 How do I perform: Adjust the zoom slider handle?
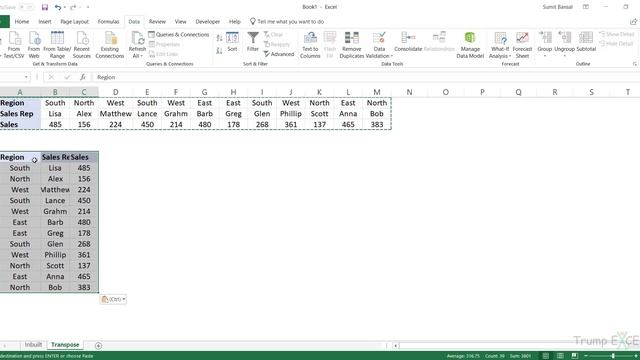[613, 356]
